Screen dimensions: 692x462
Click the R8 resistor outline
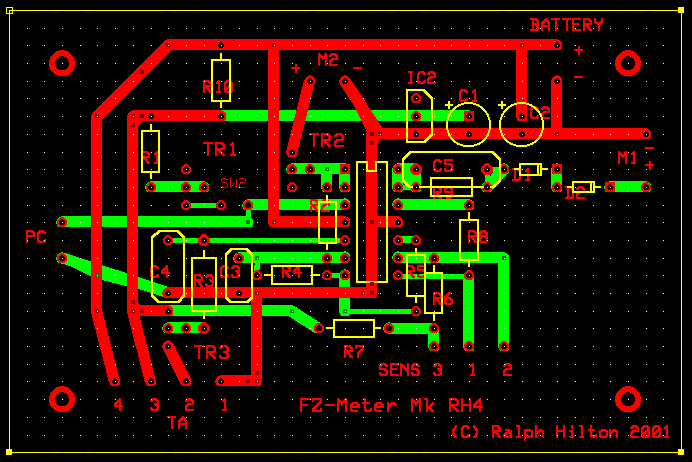471,239
